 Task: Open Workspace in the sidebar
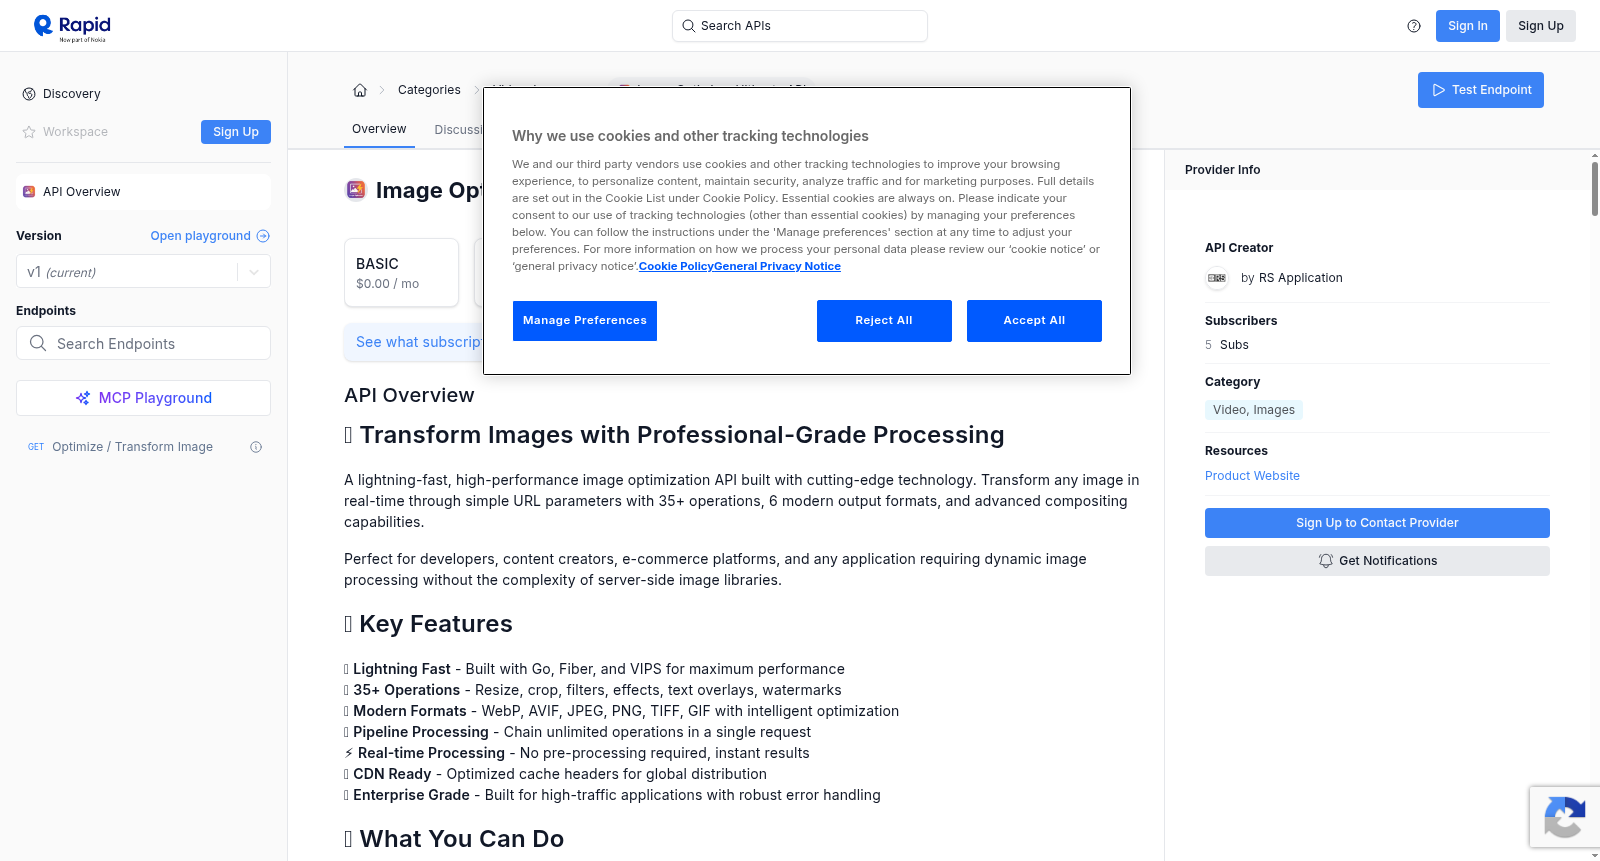tap(75, 132)
